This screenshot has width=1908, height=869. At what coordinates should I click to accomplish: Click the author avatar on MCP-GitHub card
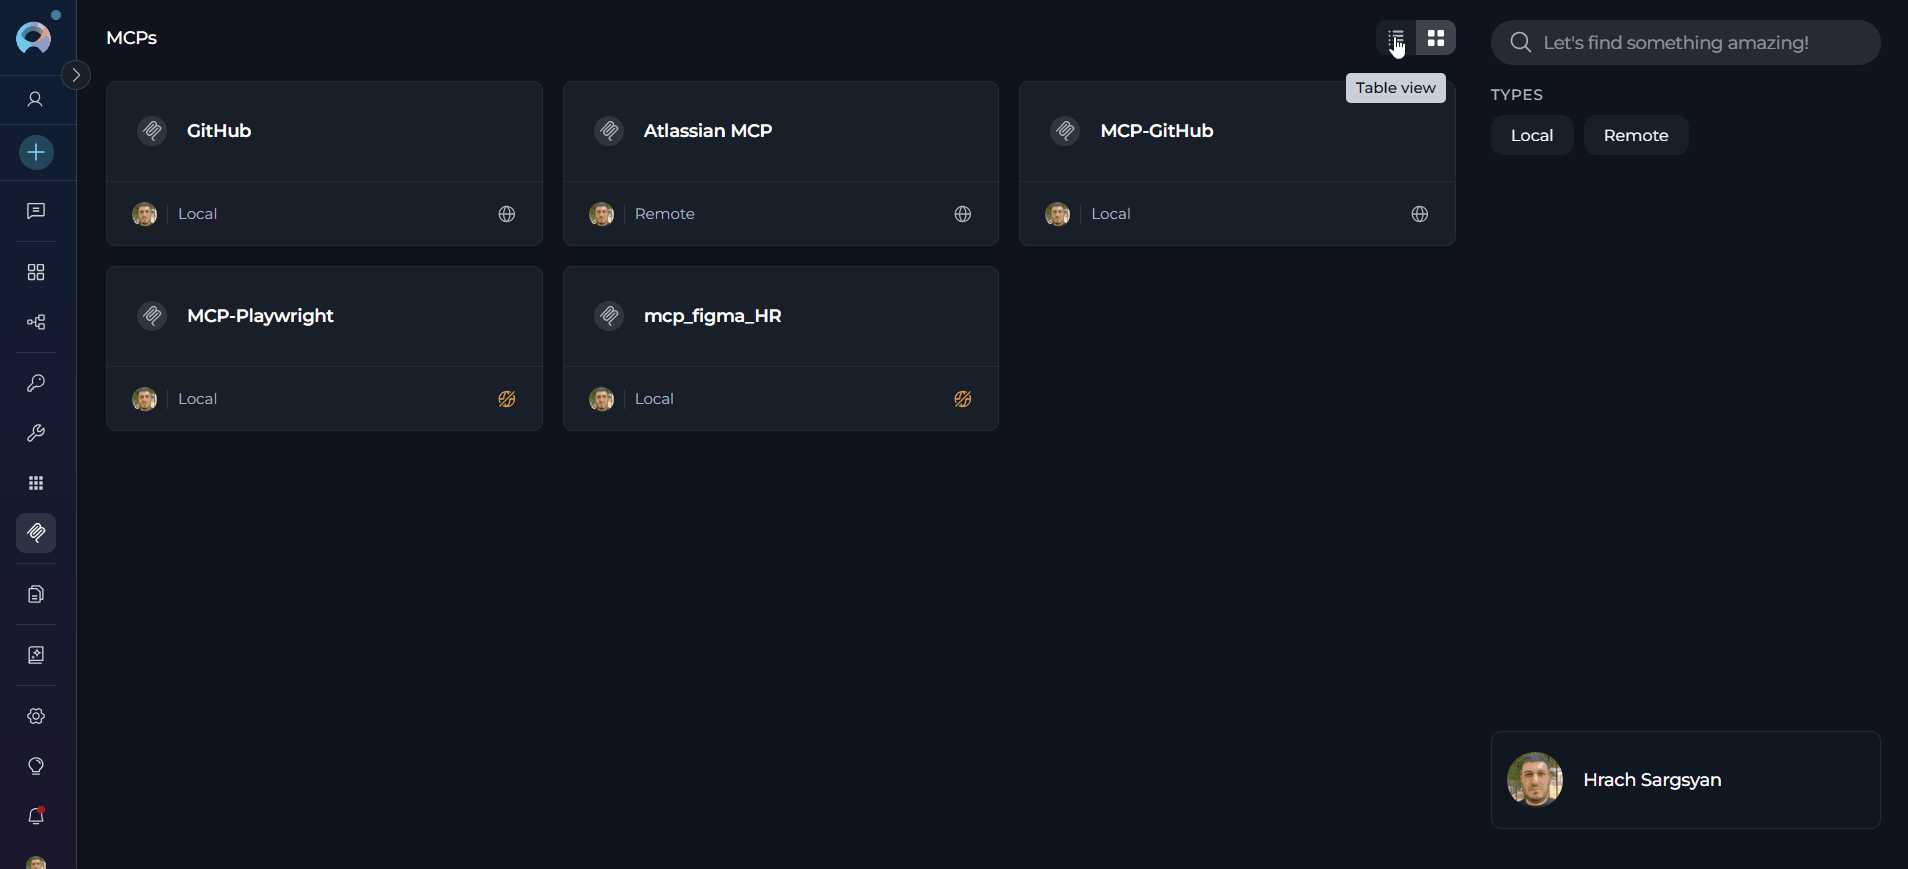tap(1058, 214)
